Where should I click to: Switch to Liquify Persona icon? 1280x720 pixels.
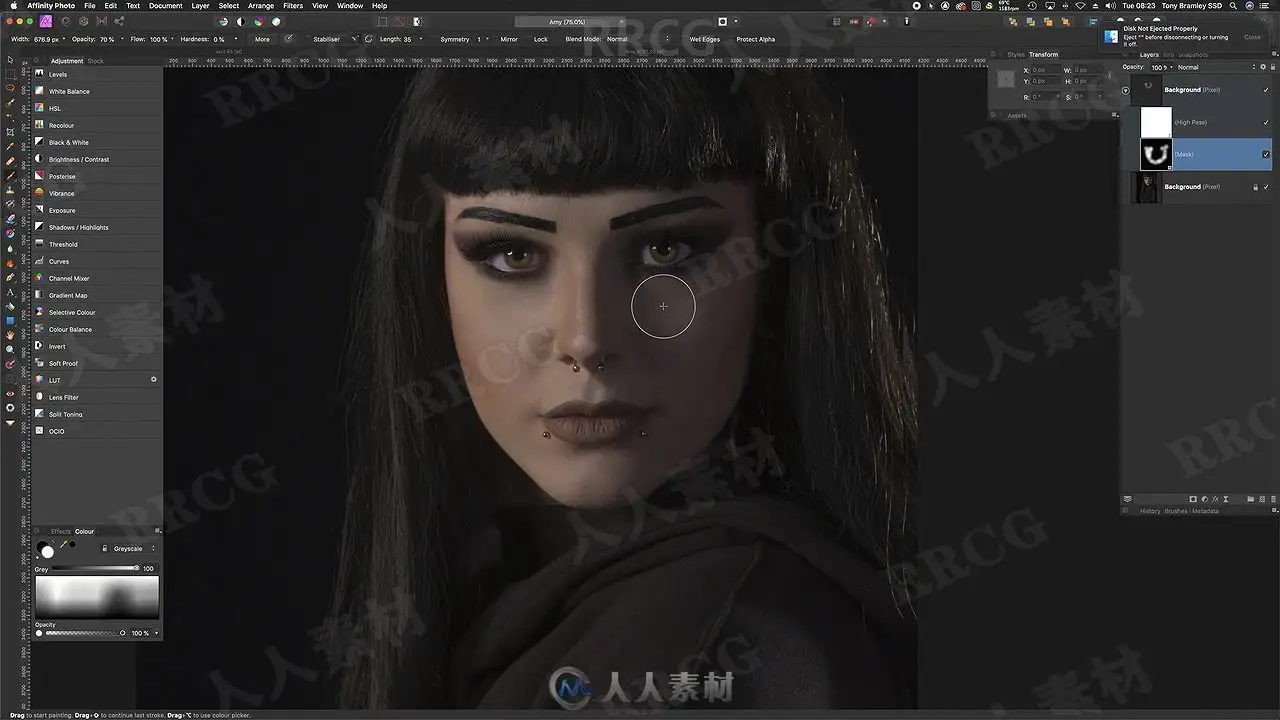tap(65, 21)
